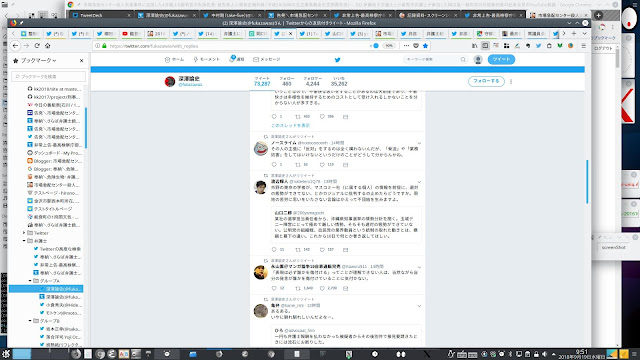Viewport: 640px width, 360px height.
Task: Click このスレッドを表示 show thread link
Action: [291, 125]
